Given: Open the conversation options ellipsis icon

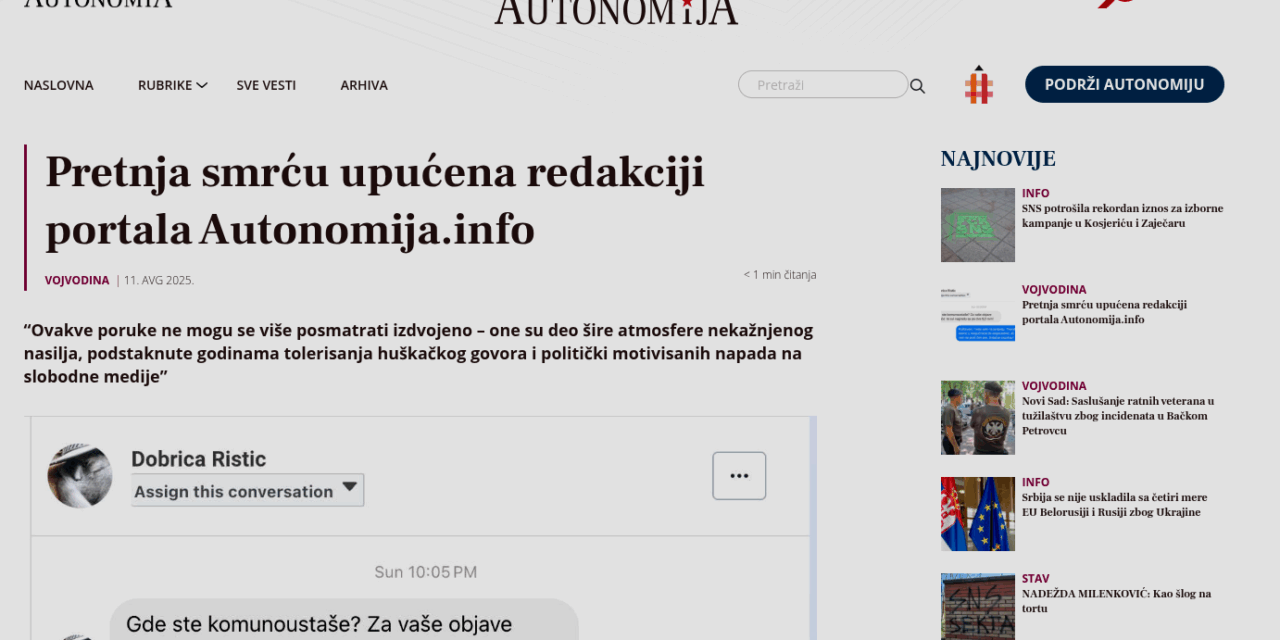Looking at the screenshot, I should [x=739, y=475].
